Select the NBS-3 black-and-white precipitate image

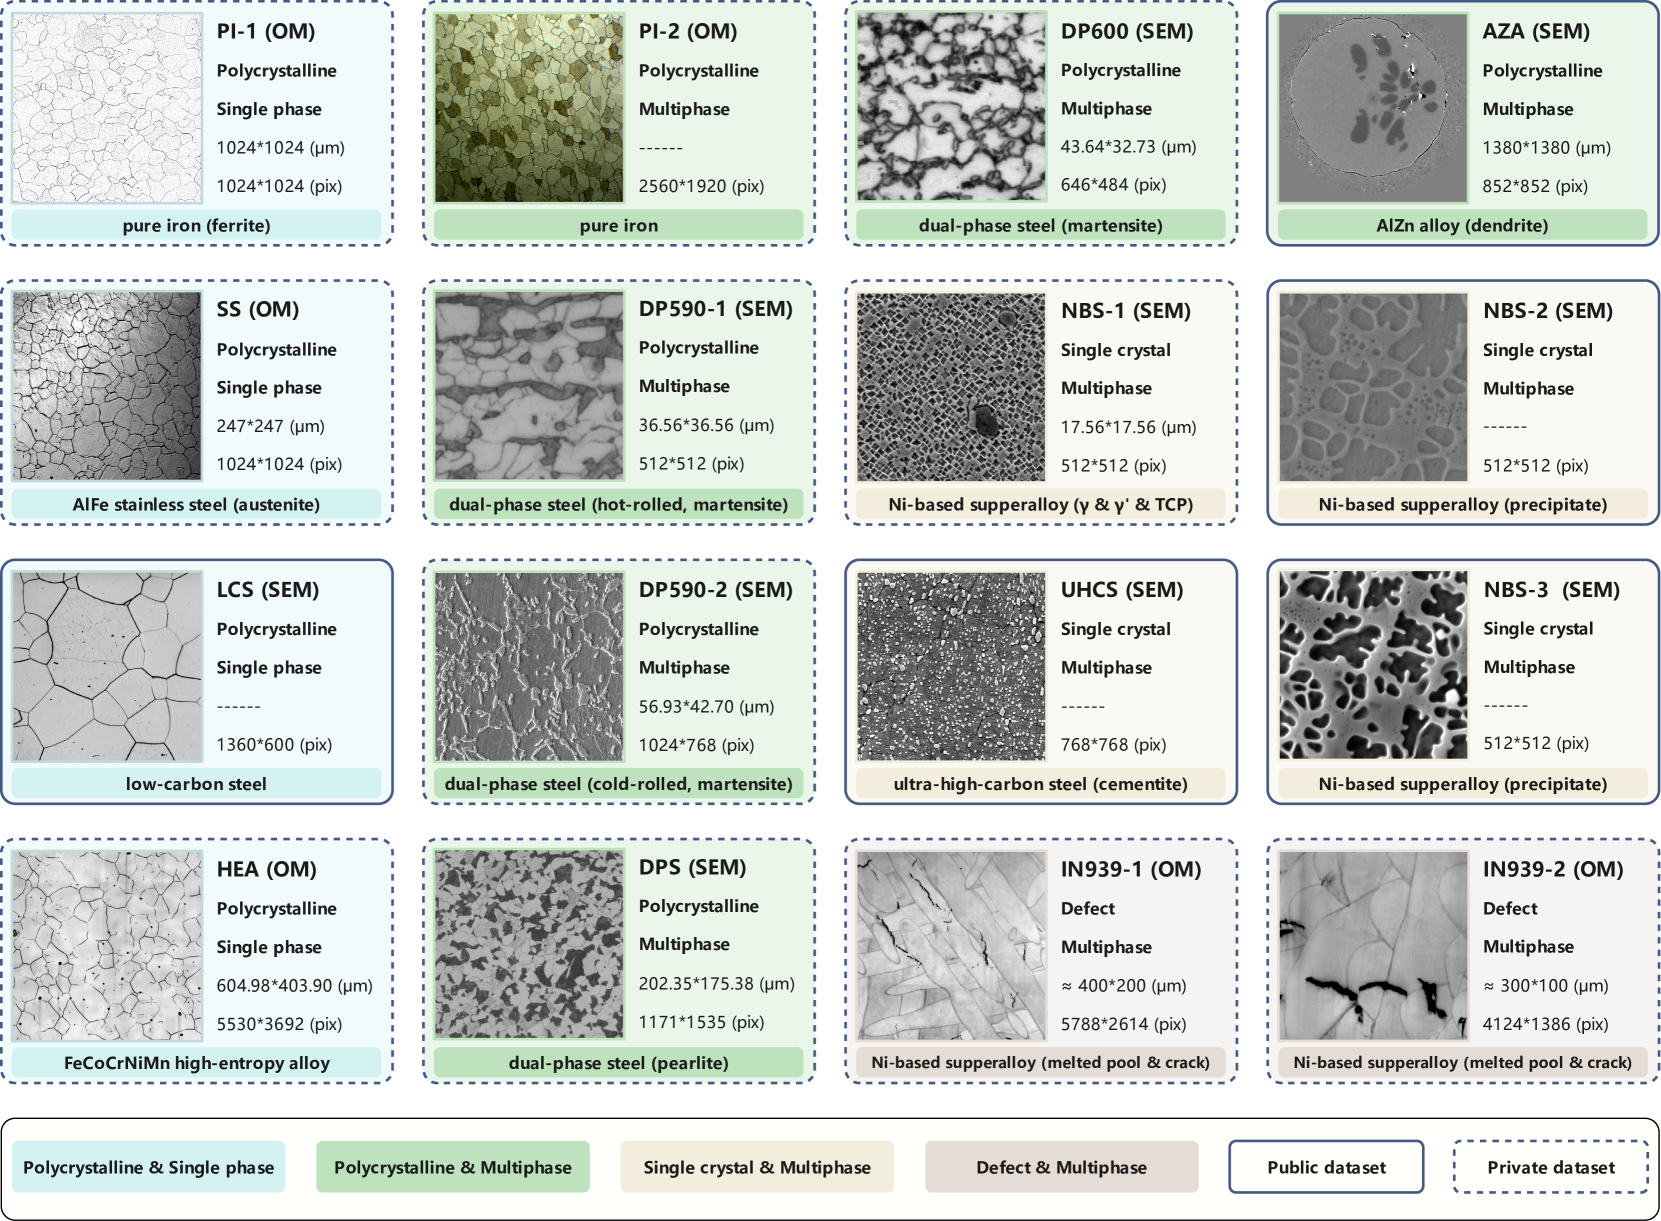[1373, 665]
